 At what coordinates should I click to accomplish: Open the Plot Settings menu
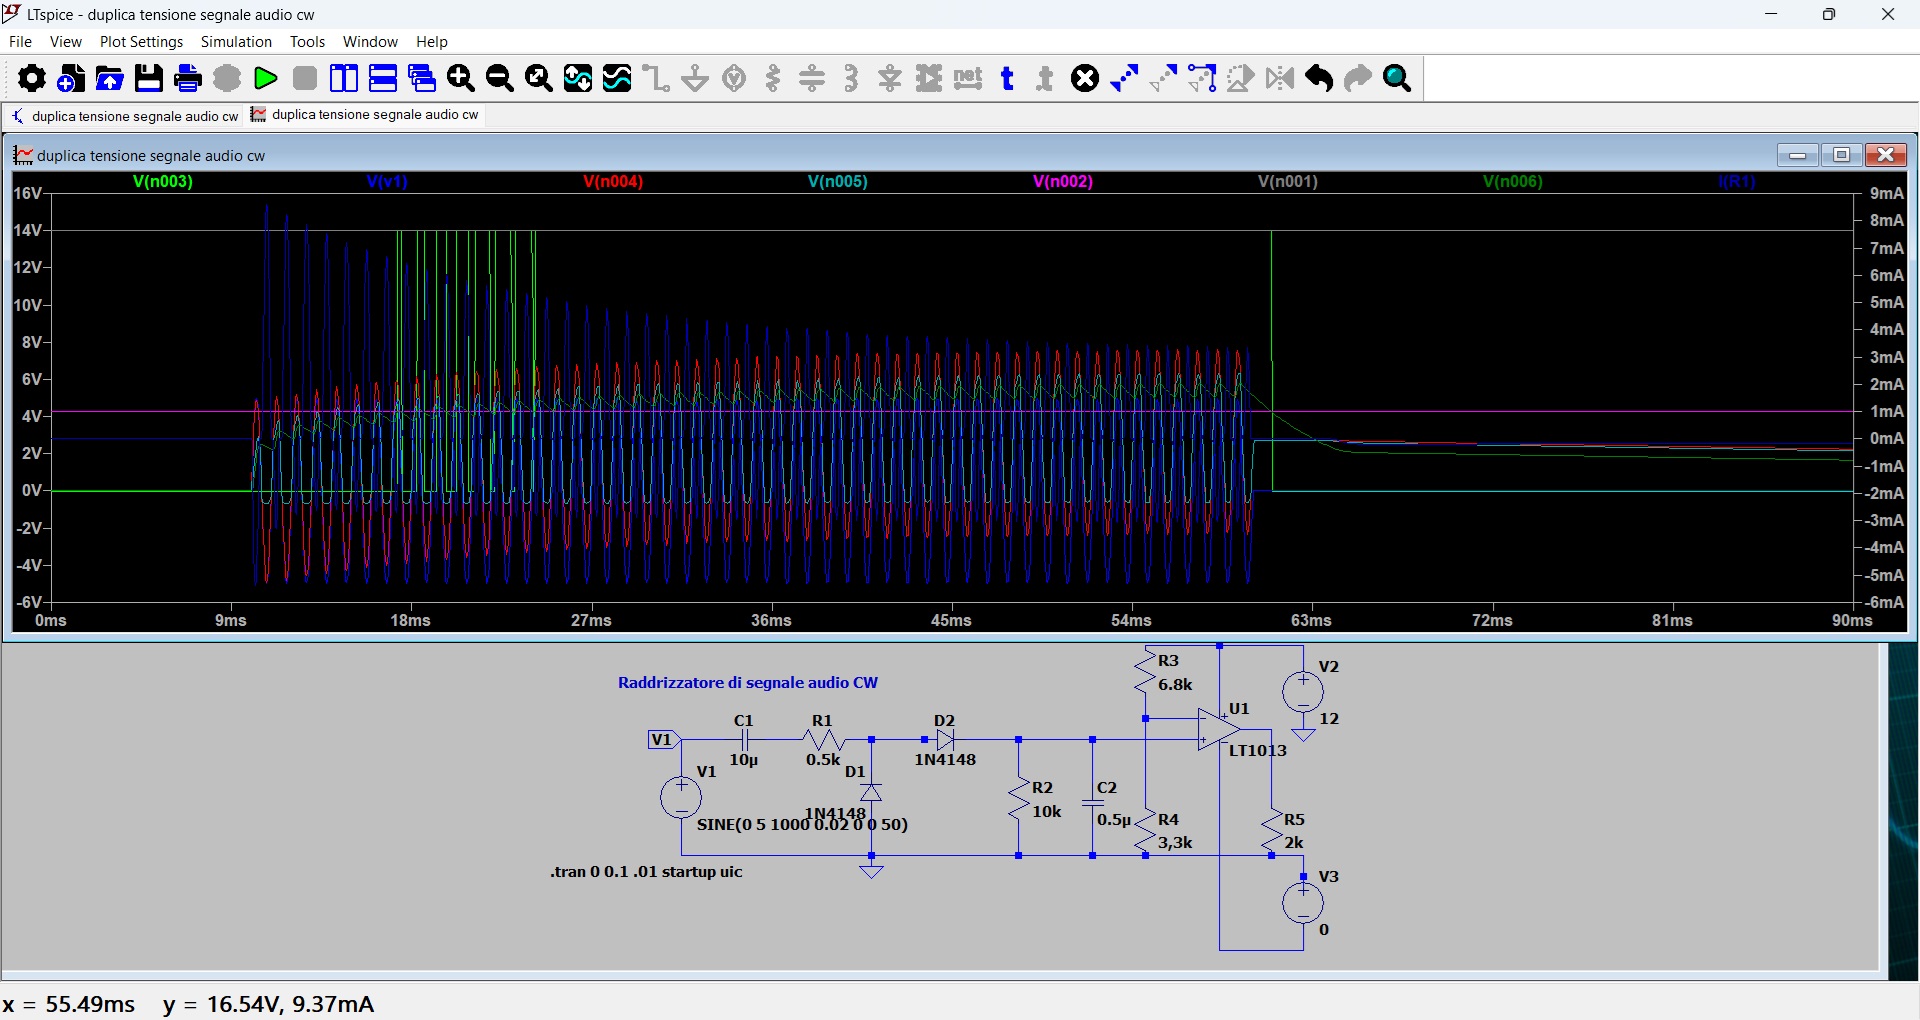tap(141, 42)
